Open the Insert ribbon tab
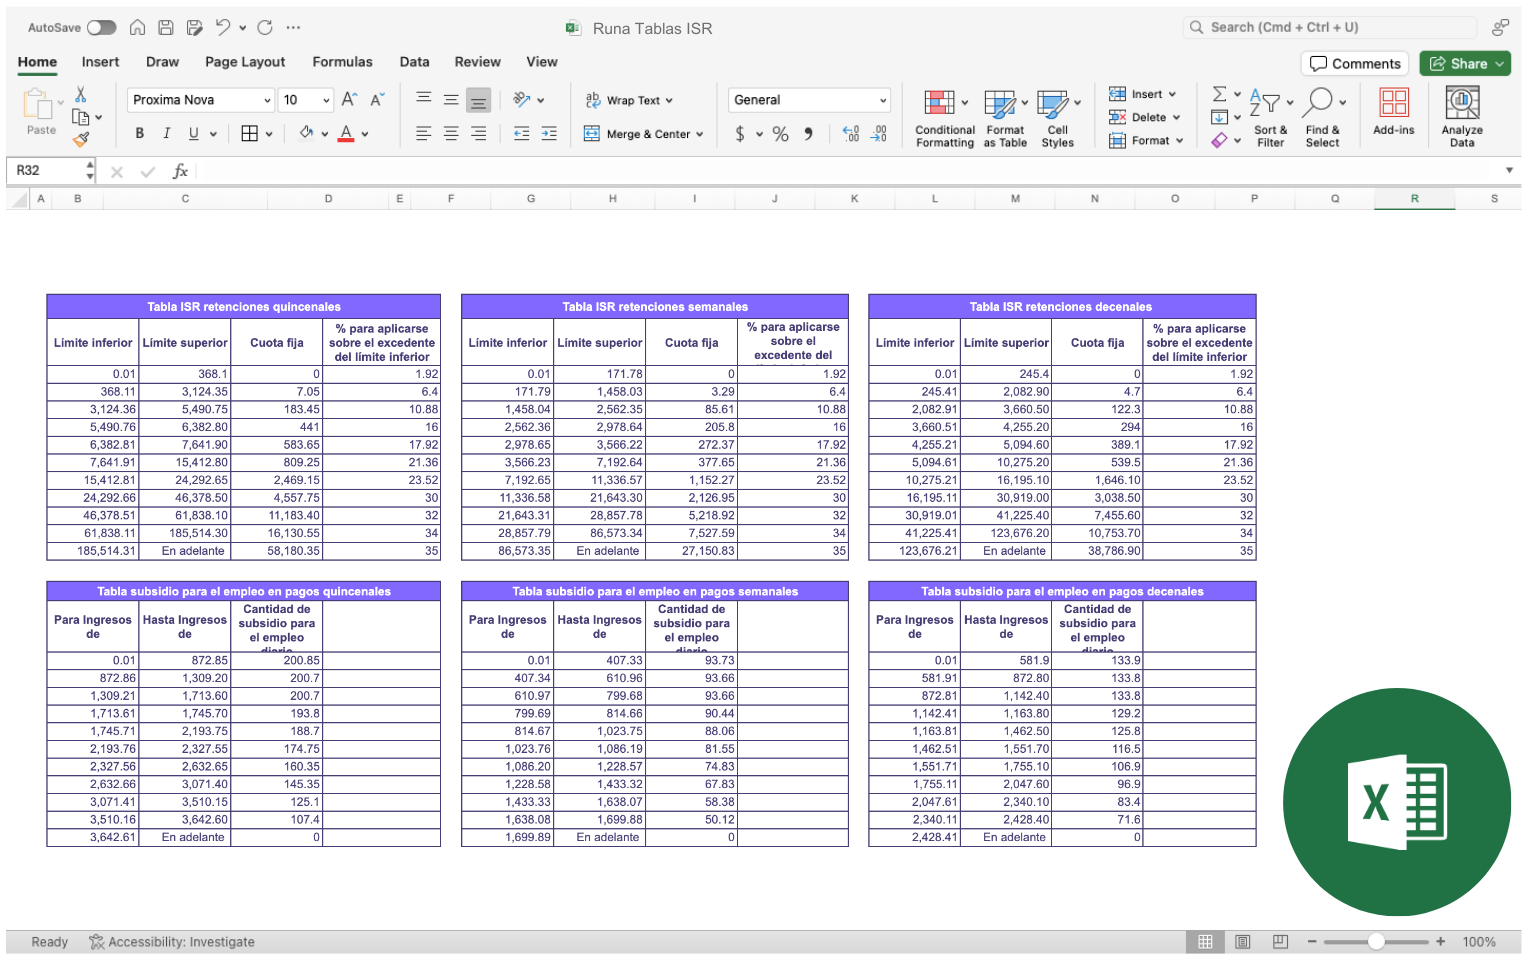Screen dimensions: 1534x963 coord(100,62)
